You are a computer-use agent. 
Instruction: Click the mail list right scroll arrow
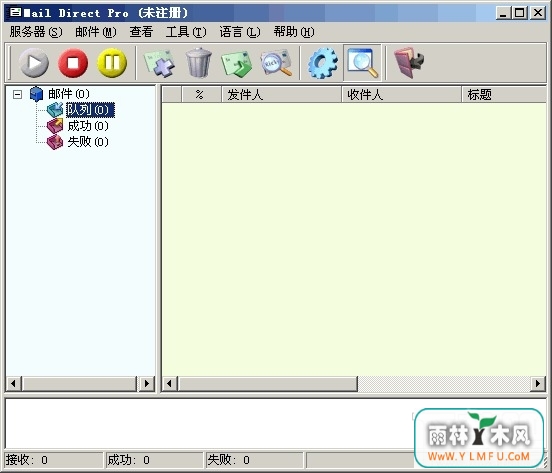[x=538, y=383]
